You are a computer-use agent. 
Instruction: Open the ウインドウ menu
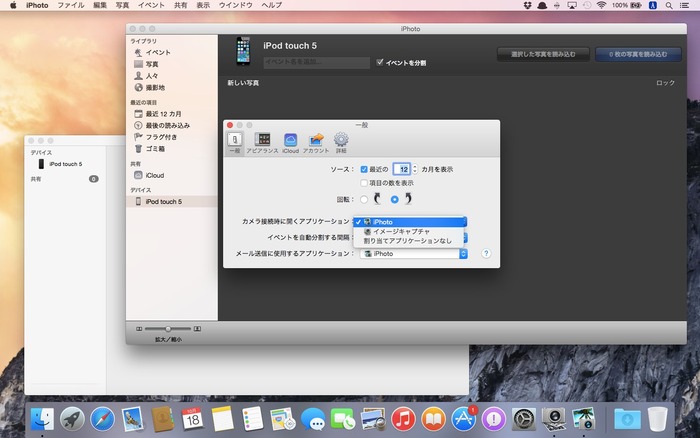pos(235,5)
